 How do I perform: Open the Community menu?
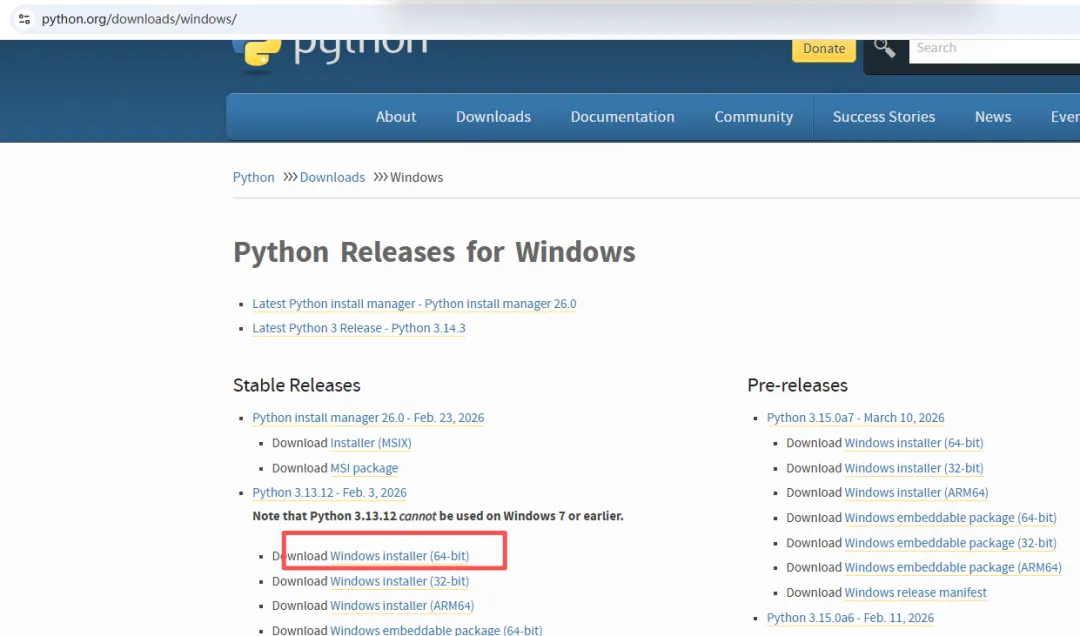(753, 117)
